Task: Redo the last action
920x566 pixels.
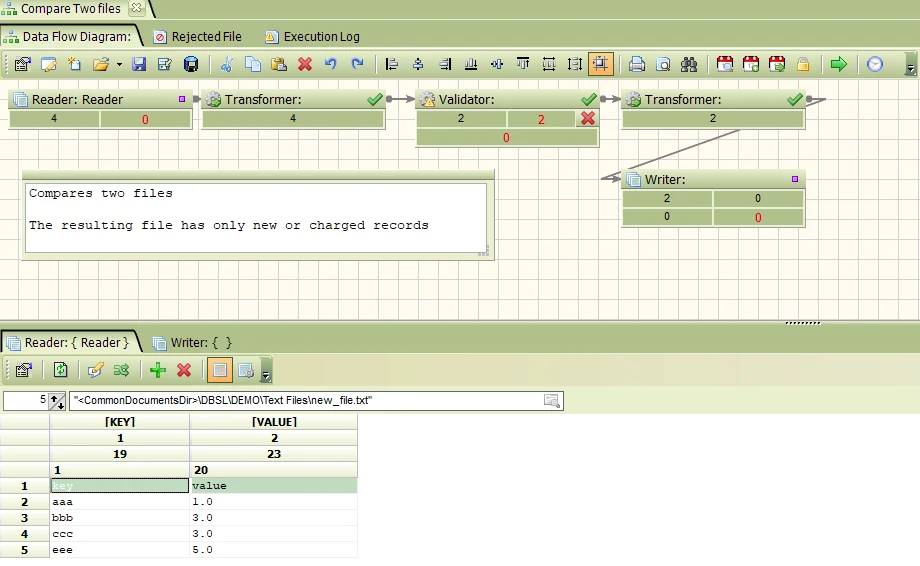Action: point(357,64)
